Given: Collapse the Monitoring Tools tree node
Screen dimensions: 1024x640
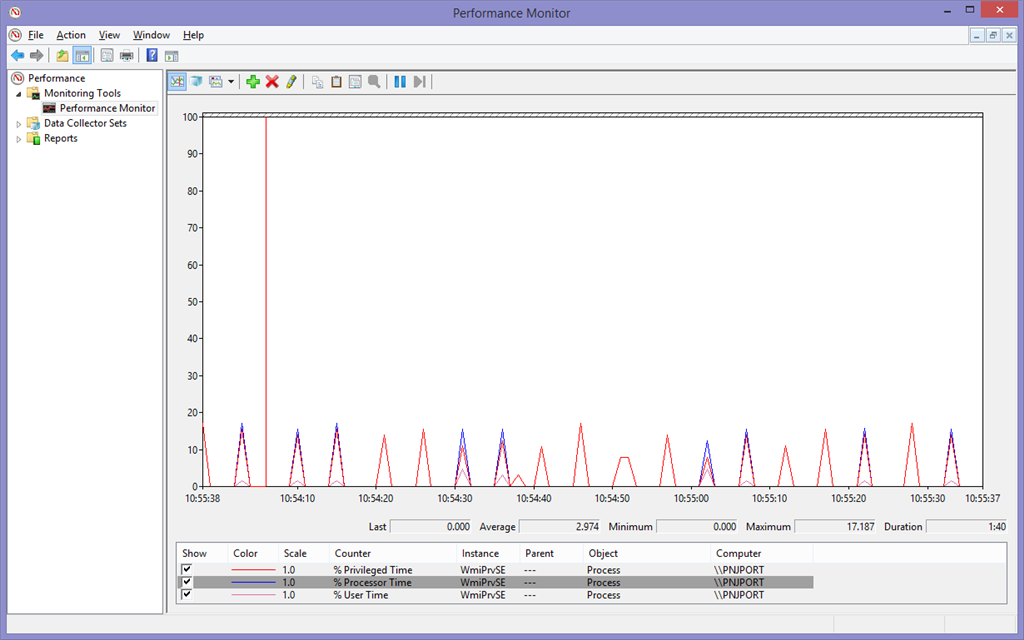Looking at the screenshot, I should (x=19, y=94).
